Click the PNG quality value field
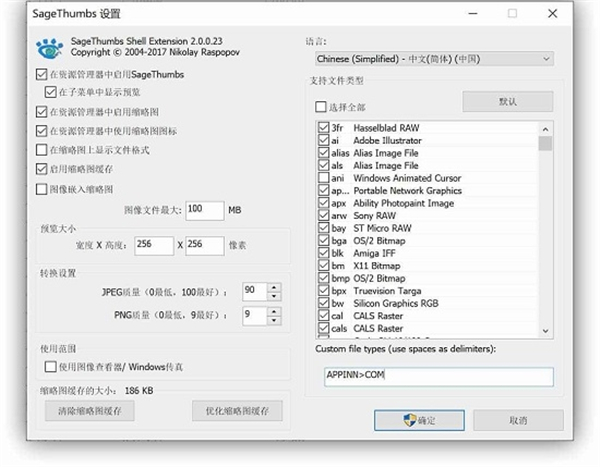 (x=254, y=316)
